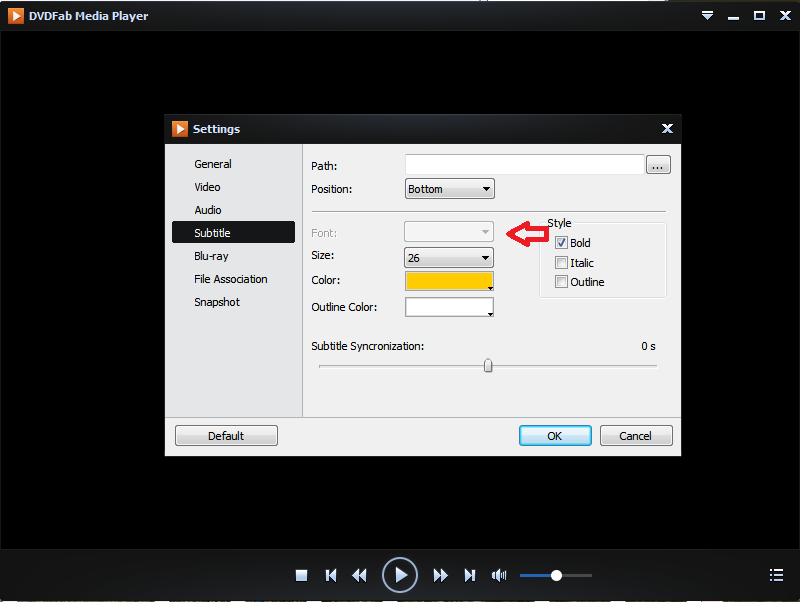Select the Blu-ray settings category
The image size is (800, 602).
tap(211, 256)
